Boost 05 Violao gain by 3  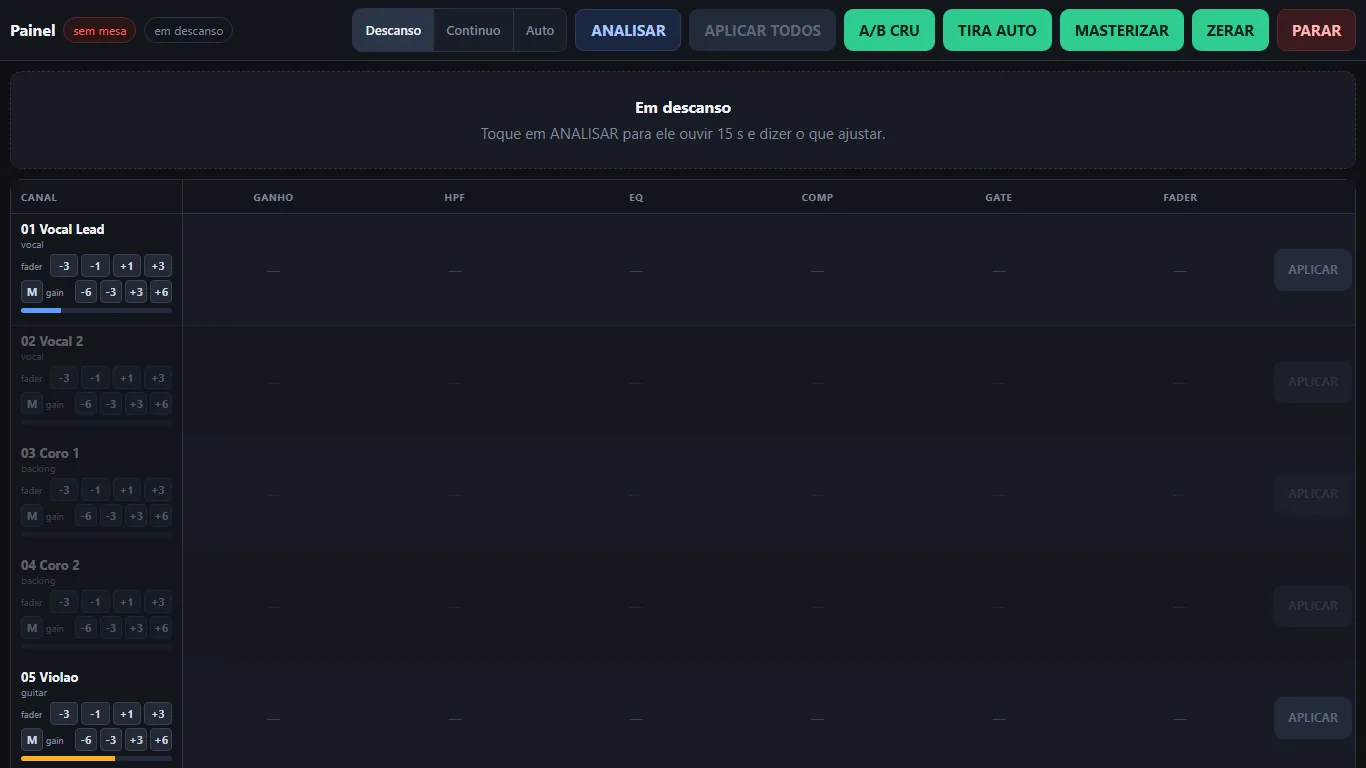tap(135, 740)
